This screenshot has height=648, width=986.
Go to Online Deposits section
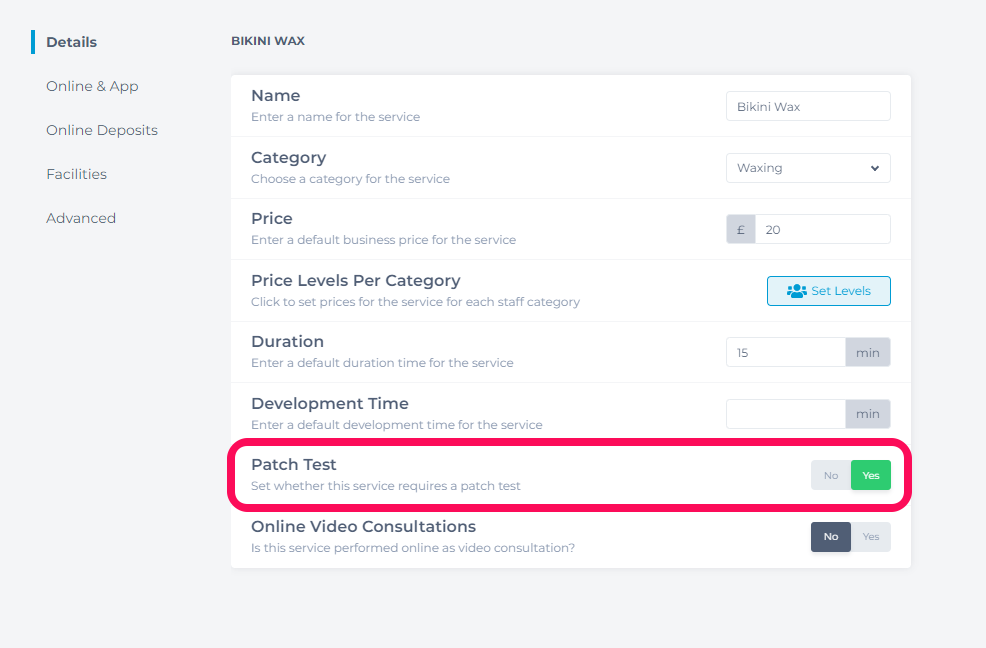(102, 130)
